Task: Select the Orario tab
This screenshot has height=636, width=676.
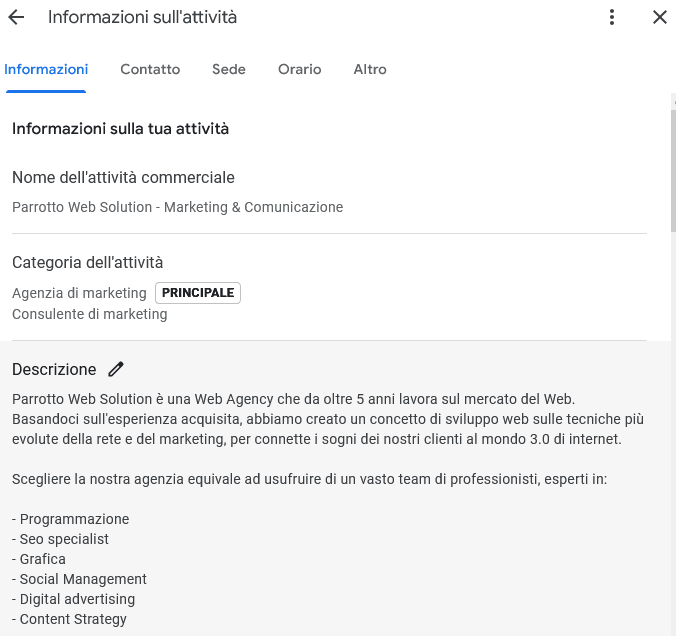Action: click(300, 69)
